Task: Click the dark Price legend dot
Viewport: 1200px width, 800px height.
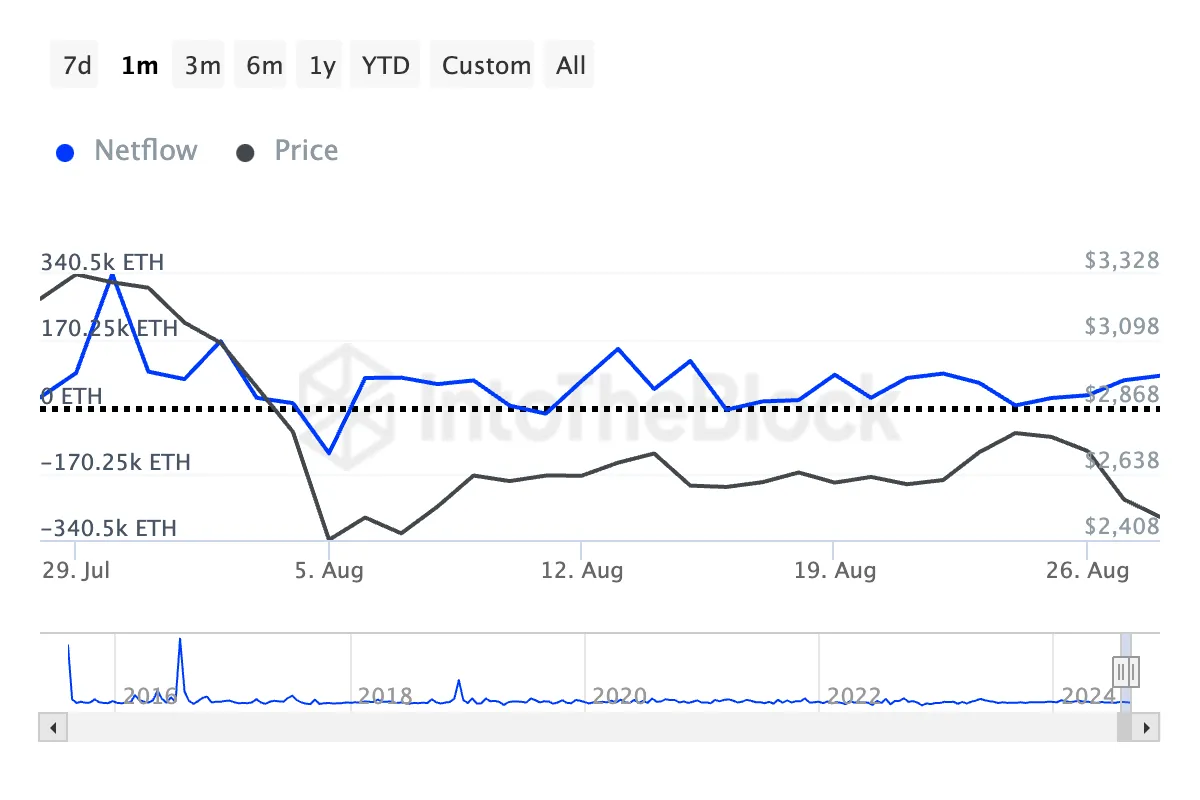Action: pos(245,153)
